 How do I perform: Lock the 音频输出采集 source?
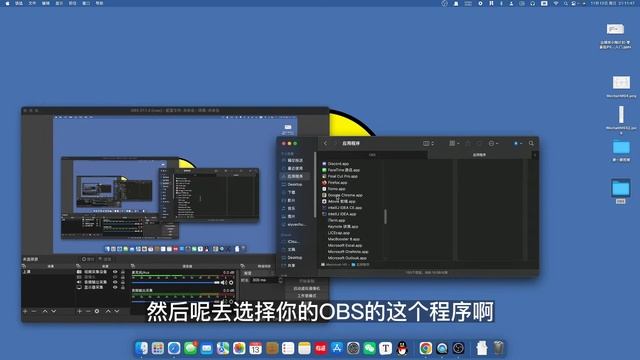tap(123, 282)
